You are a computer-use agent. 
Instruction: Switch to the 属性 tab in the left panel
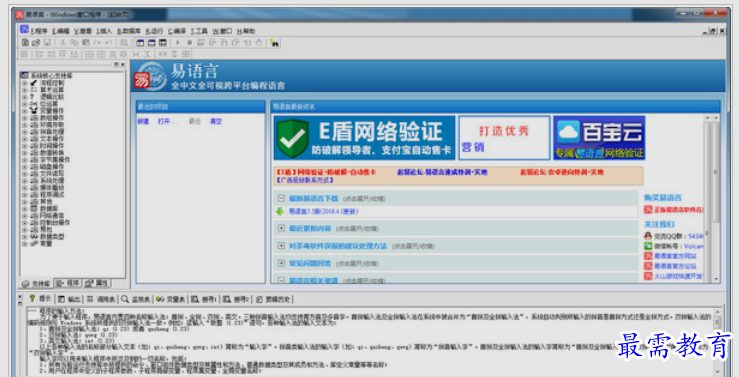[x=97, y=283]
